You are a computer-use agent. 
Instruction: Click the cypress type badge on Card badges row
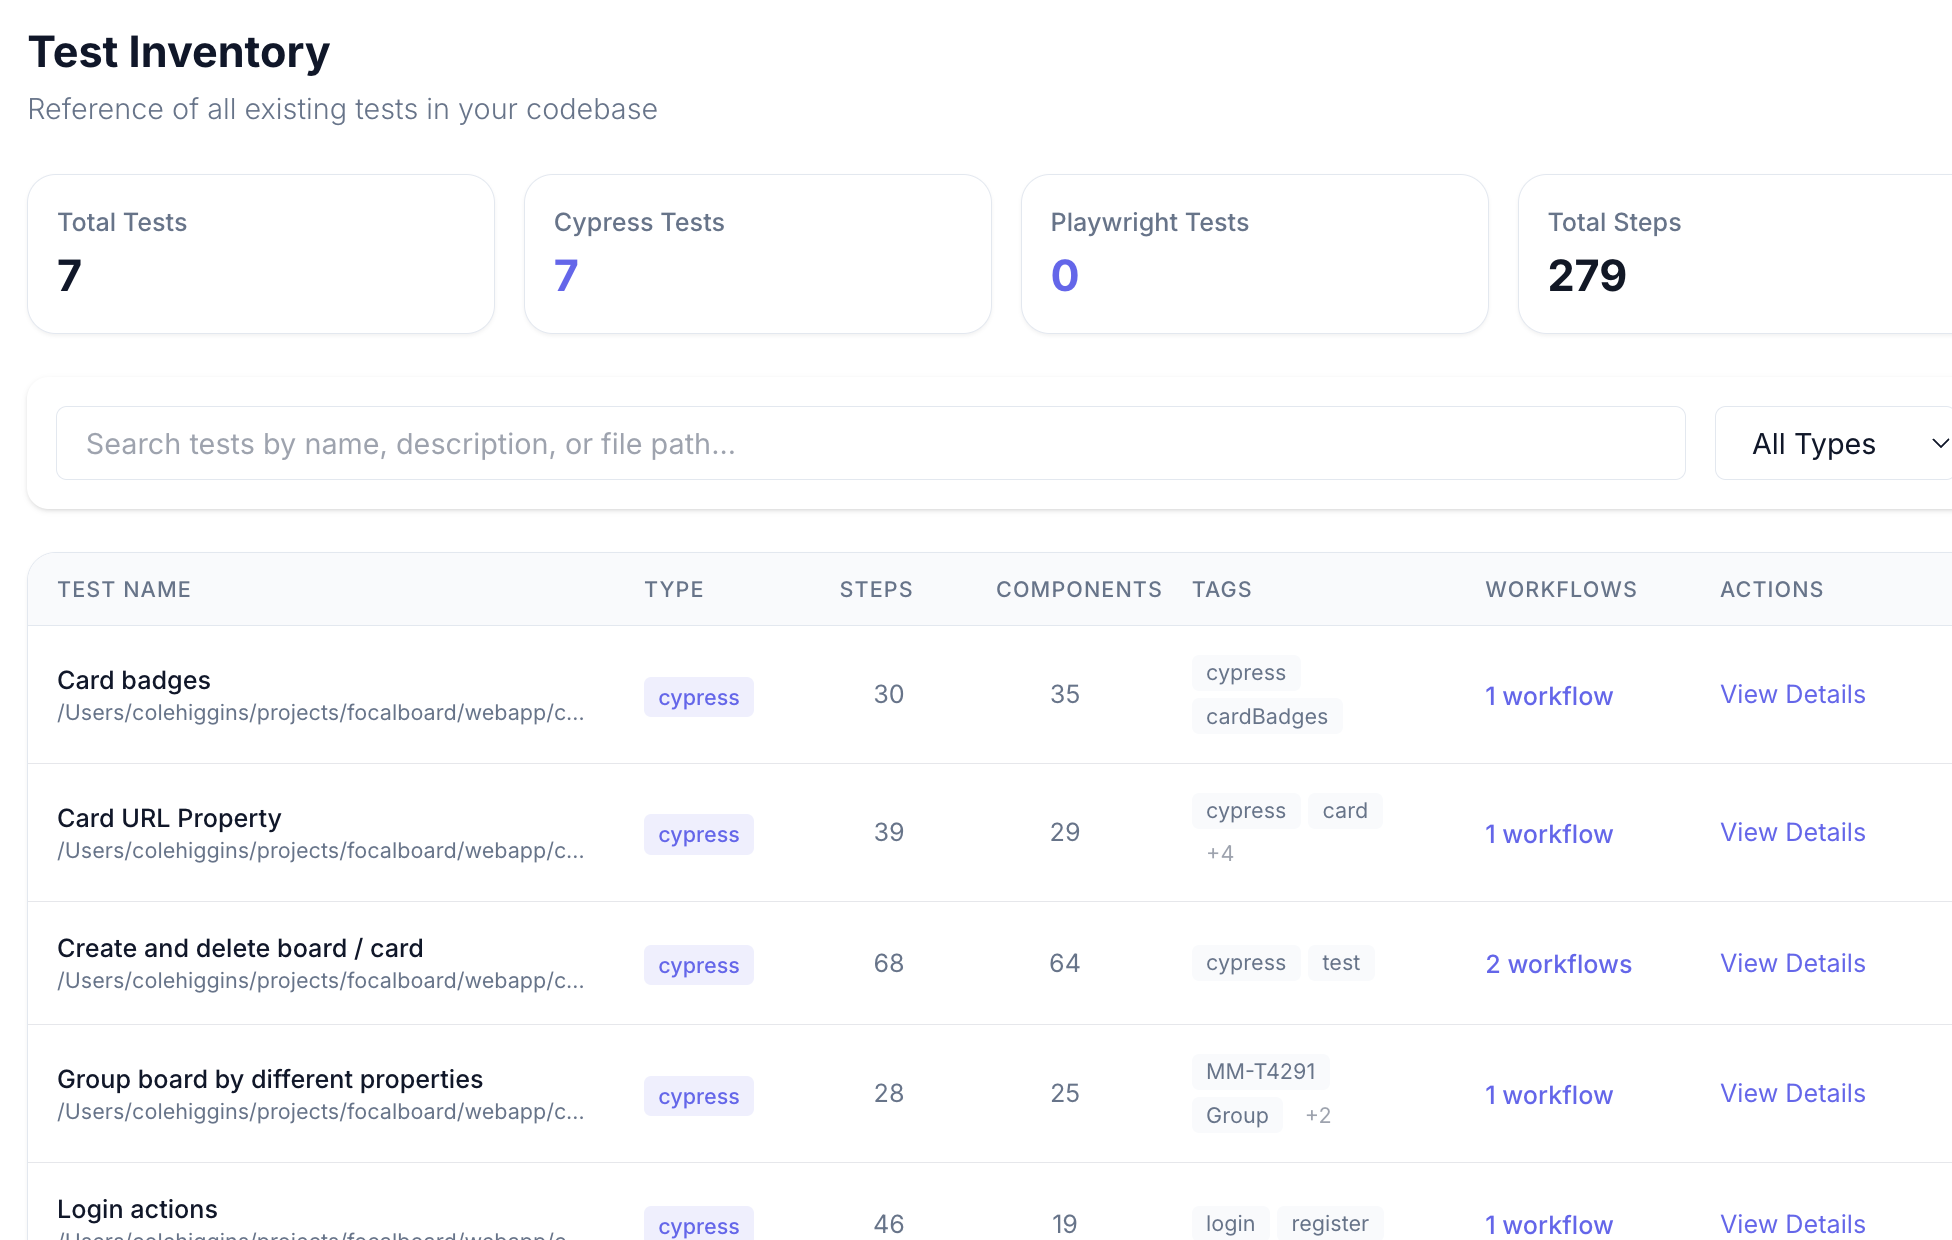coord(698,696)
